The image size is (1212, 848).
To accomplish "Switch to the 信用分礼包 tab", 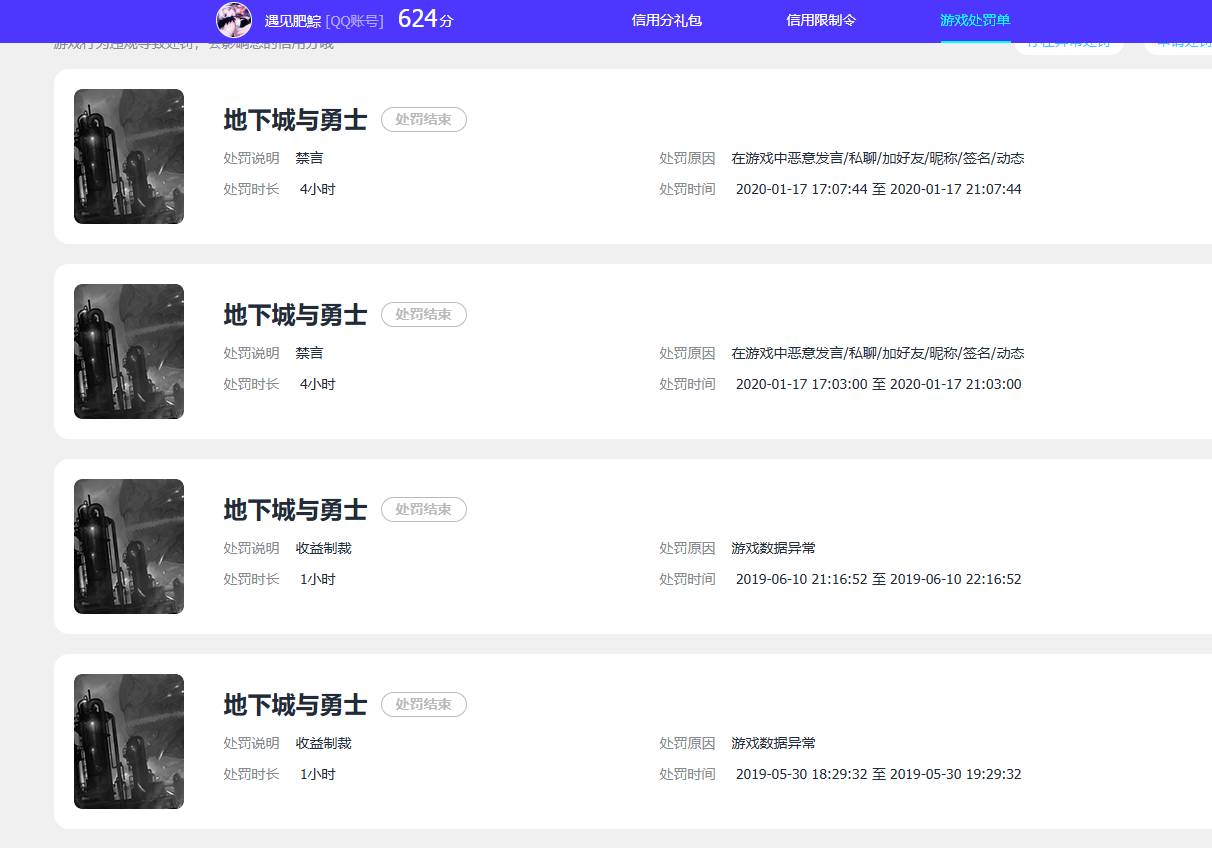I will click(x=666, y=20).
